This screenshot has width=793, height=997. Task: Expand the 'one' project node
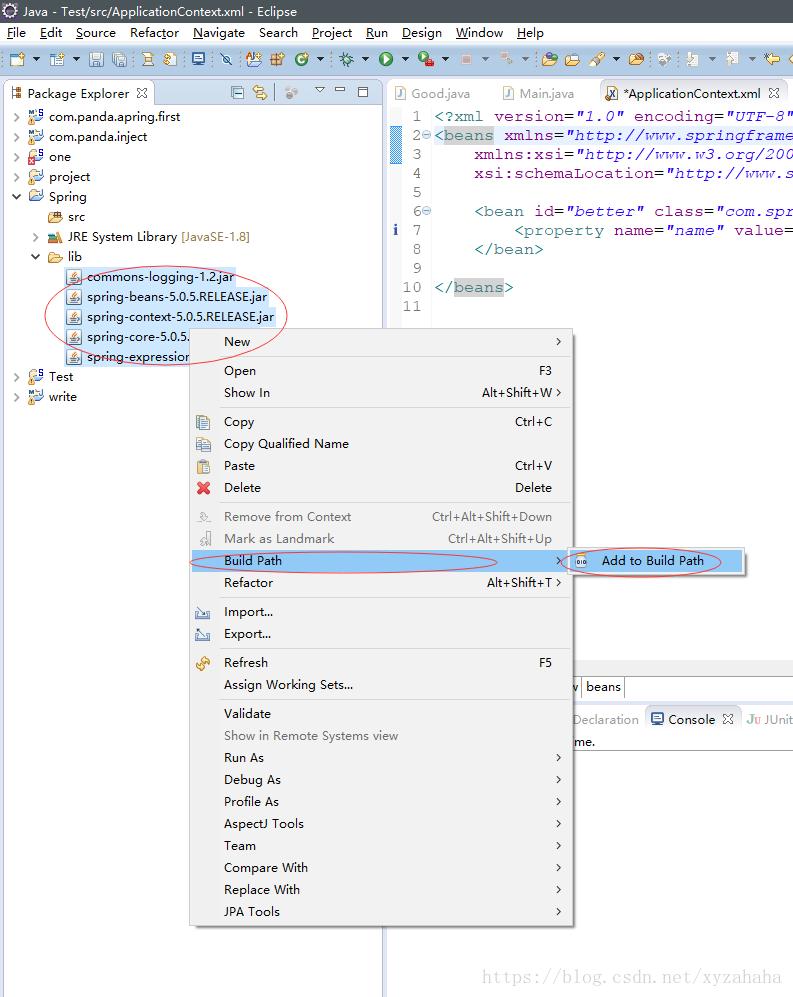(x=17, y=157)
